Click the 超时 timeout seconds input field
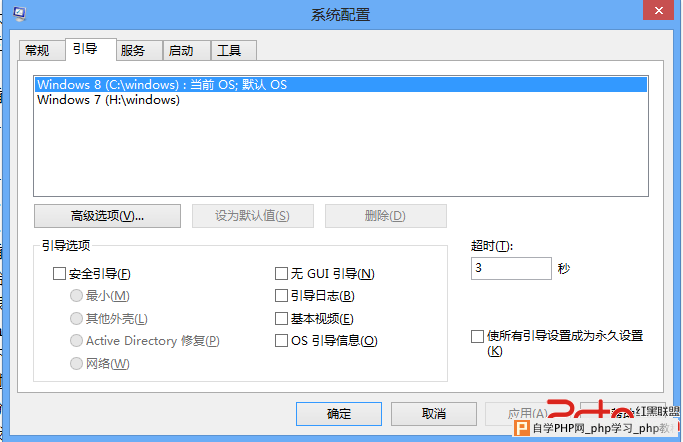 pyautogui.click(x=511, y=268)
